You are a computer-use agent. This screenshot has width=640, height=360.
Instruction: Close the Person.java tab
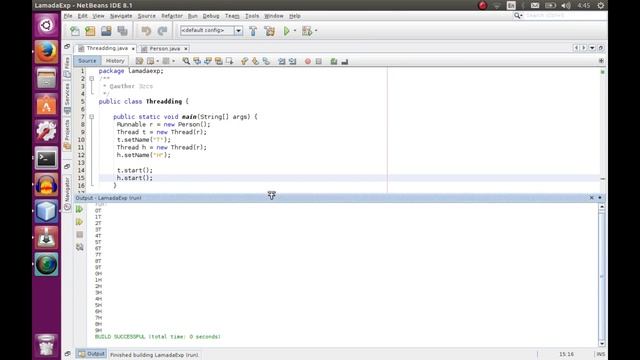[186, 49]
